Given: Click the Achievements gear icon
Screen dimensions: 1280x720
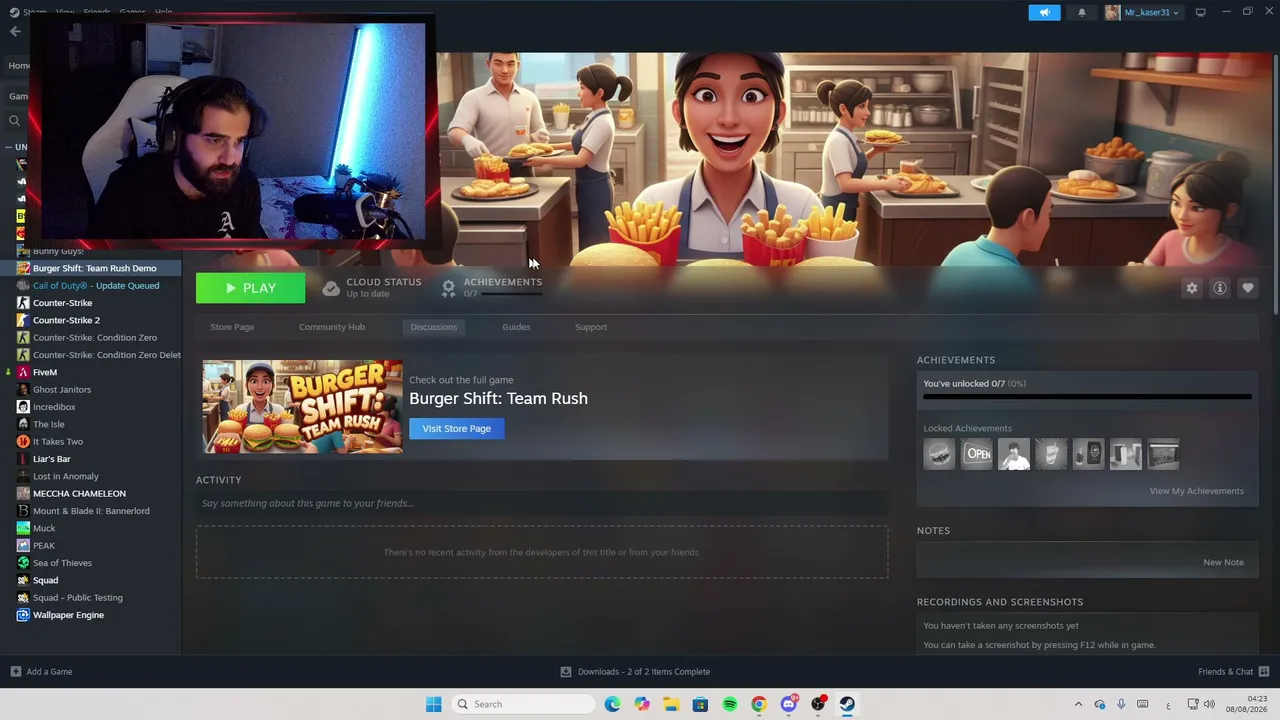Looking at the screenshot, I should [448, 288].
